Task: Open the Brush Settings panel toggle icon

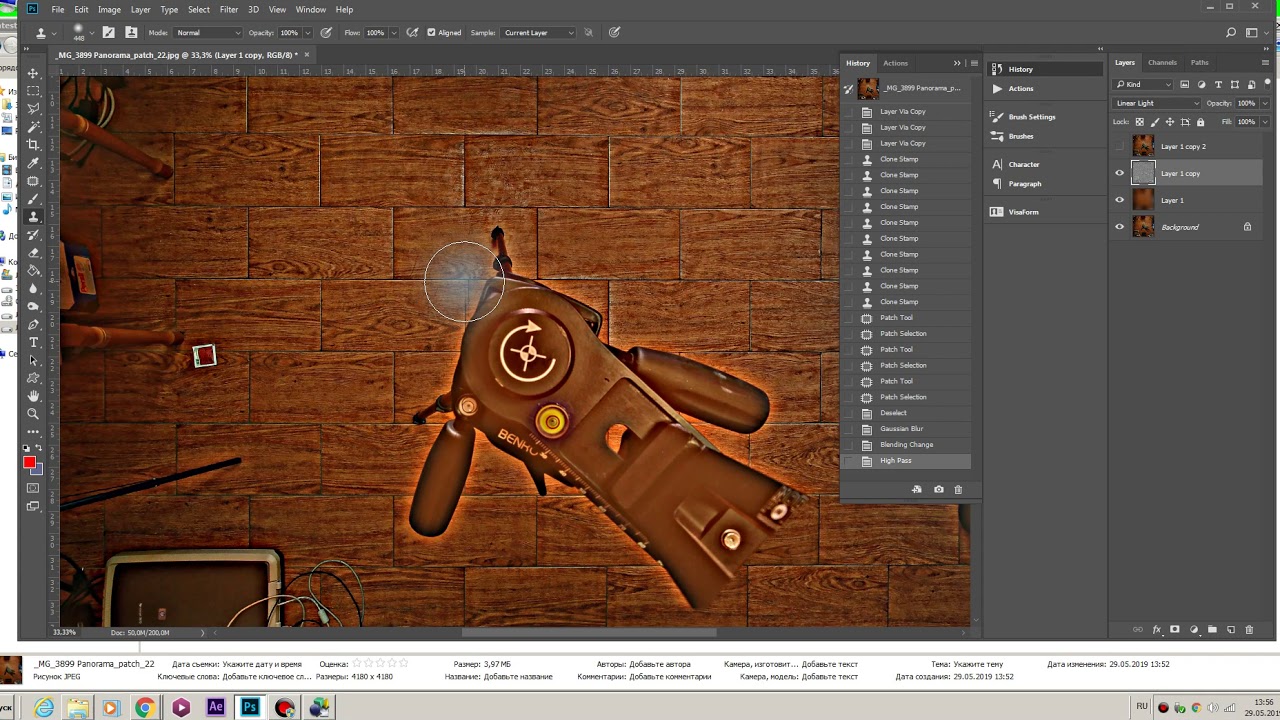Action: [x=108, y=32]
